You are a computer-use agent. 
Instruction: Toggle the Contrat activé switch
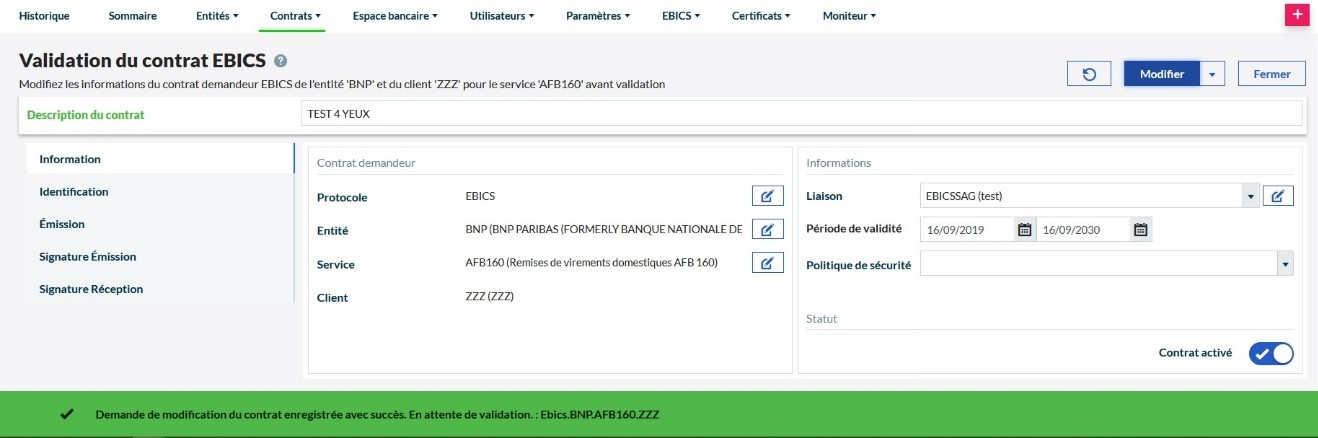pos(1271,353)
